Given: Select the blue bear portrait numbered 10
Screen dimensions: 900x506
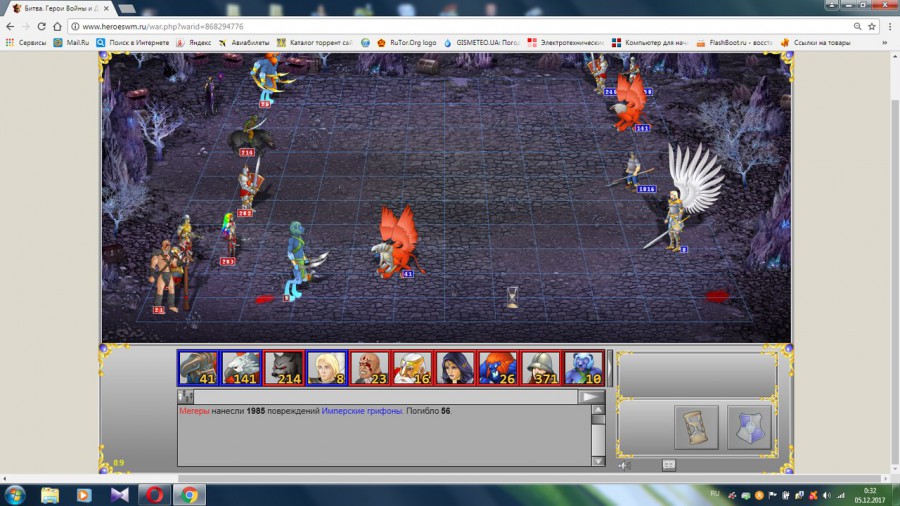Looking at the screenshot, I should (x=583, y=368).
